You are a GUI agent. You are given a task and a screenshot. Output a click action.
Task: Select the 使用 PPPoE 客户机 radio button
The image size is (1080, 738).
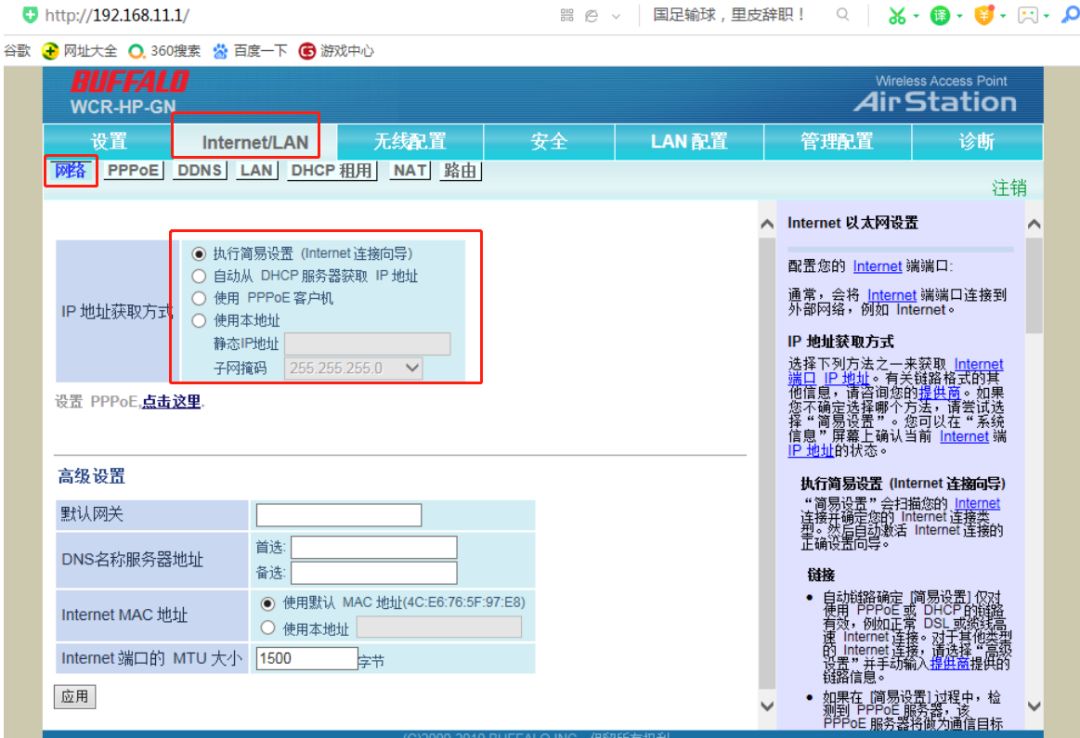tap(197, 297)
